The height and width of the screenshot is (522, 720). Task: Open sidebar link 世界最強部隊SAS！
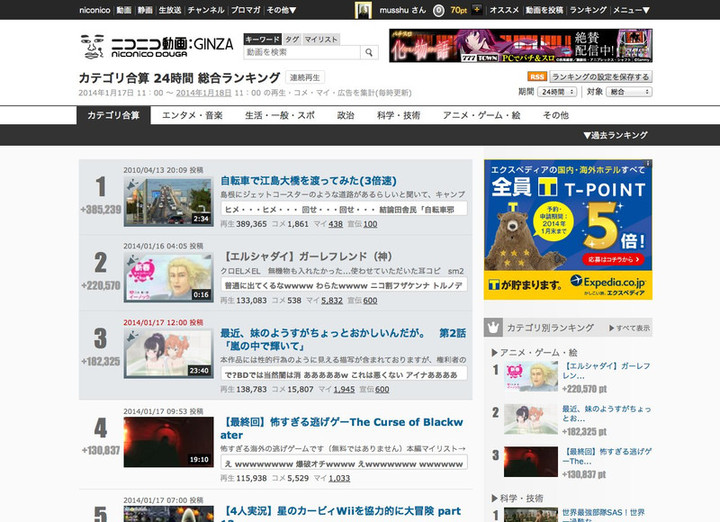pyautogui.click(x=604, y=515)
